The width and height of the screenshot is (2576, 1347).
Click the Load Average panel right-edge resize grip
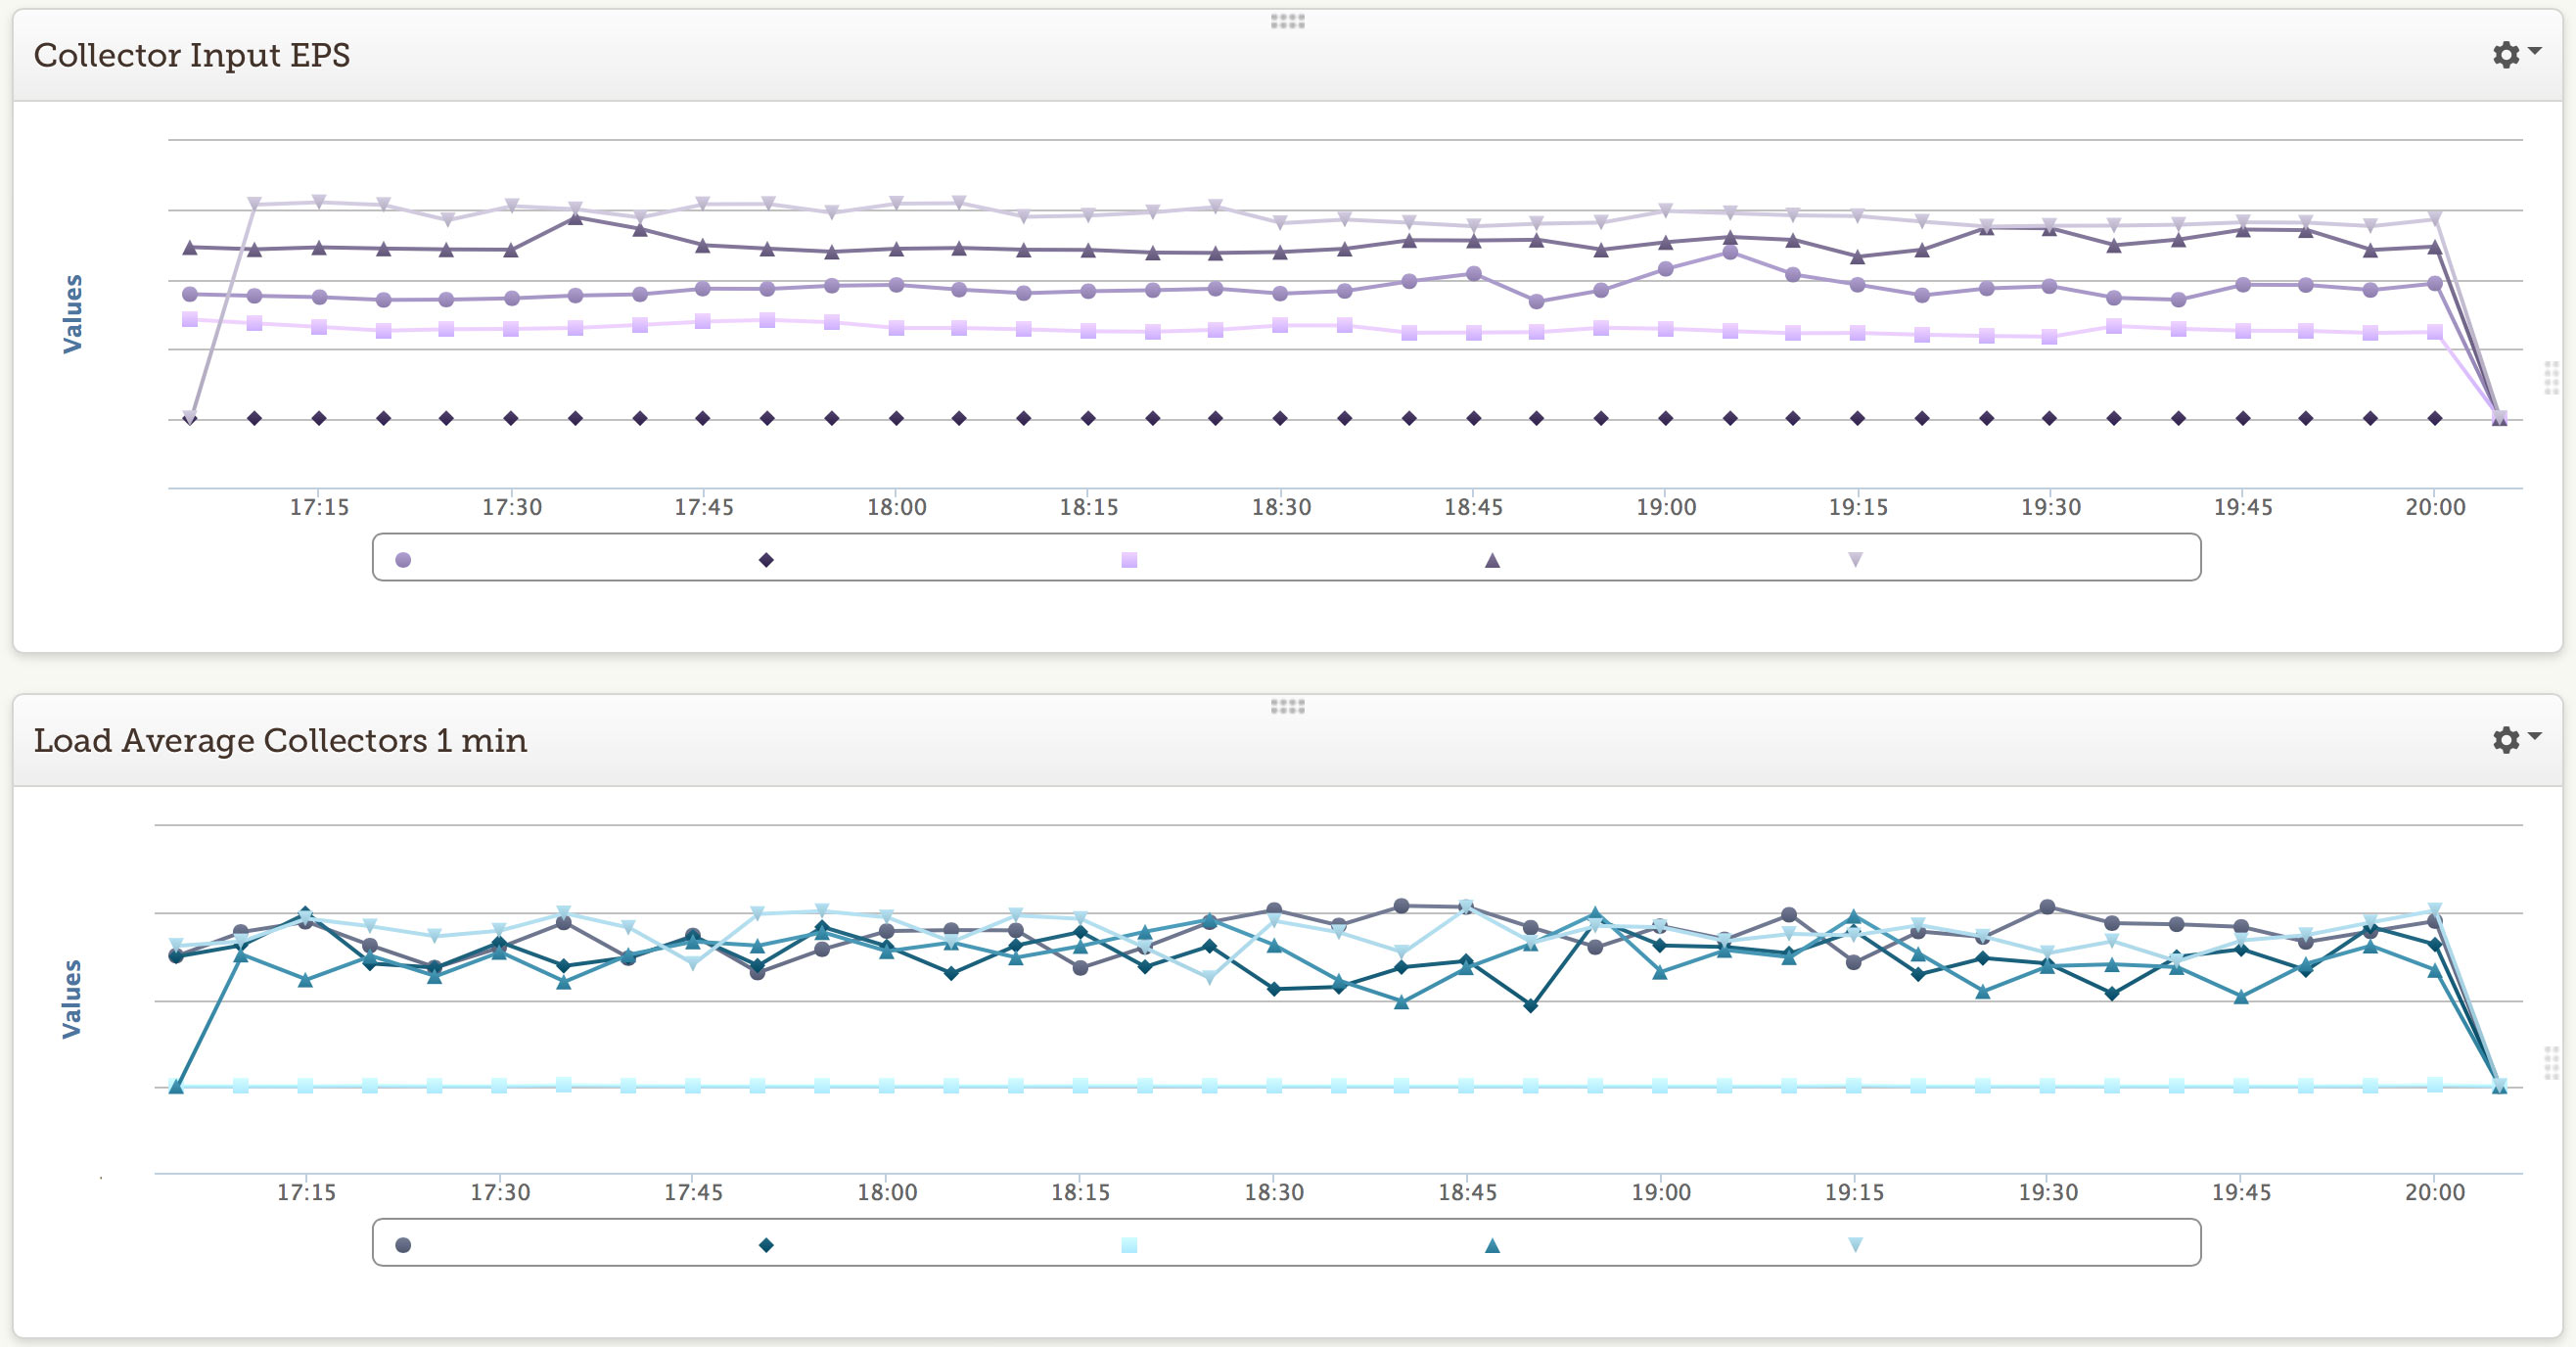pyautogui.click(x=2551, y=1062)
